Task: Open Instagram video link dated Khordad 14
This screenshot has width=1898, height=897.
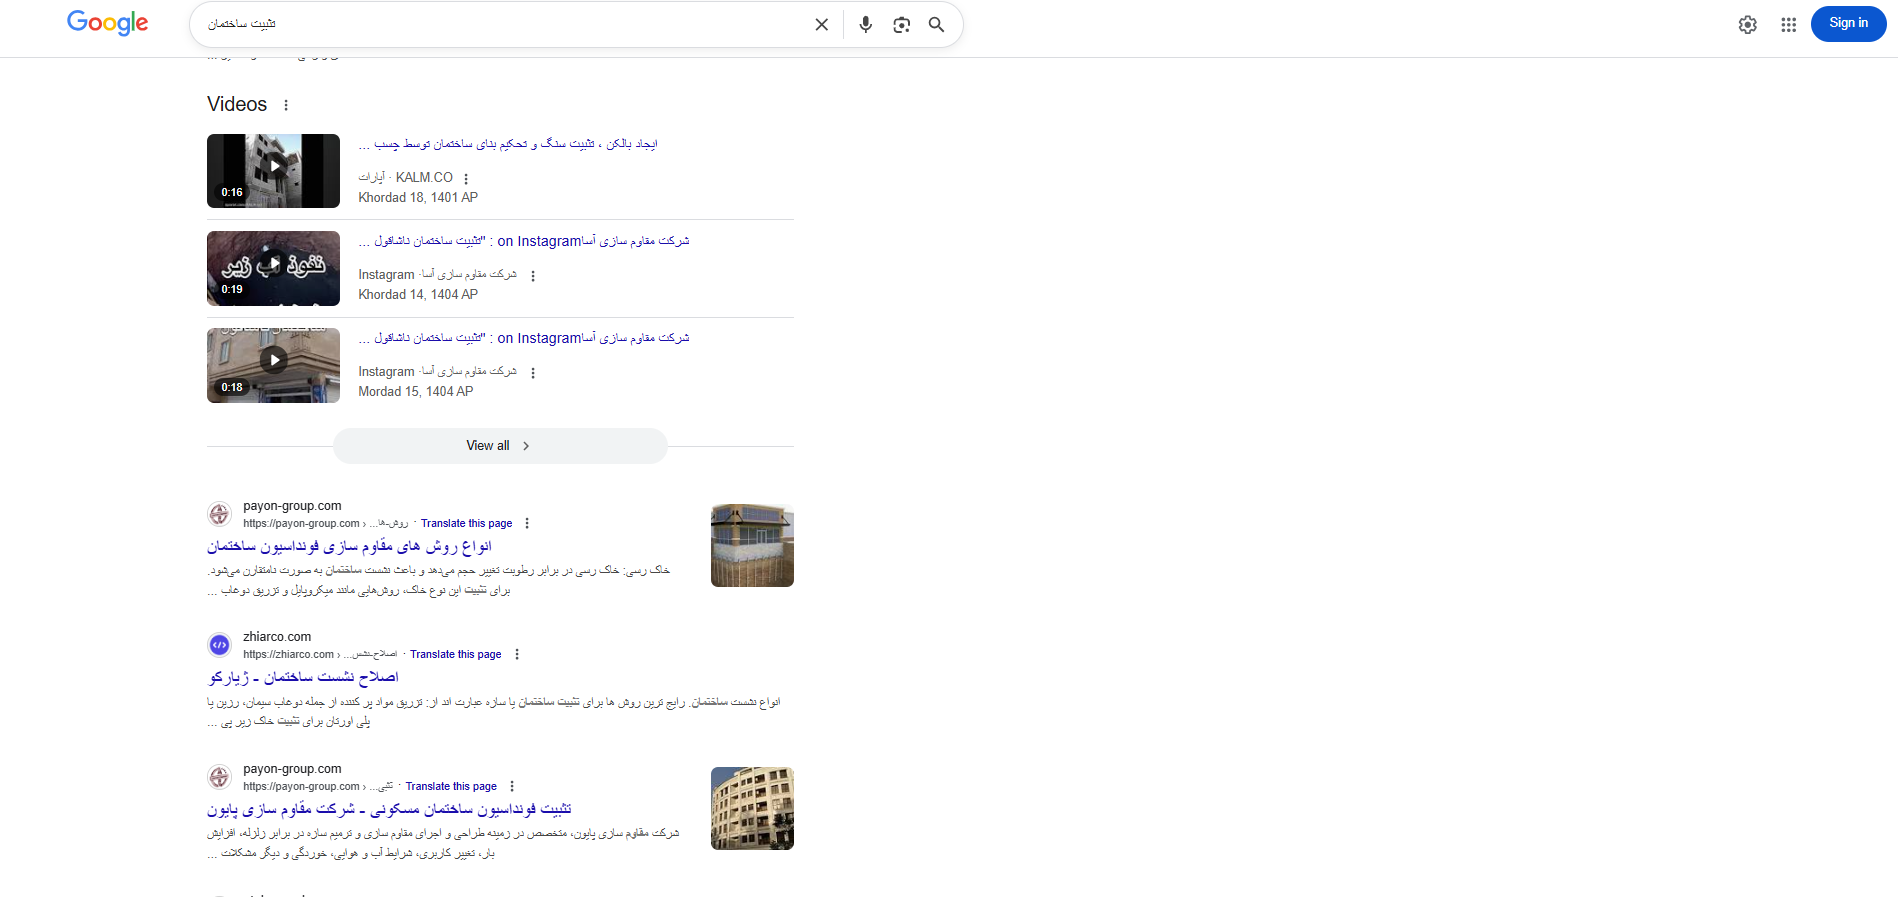Action: (524, 241)
